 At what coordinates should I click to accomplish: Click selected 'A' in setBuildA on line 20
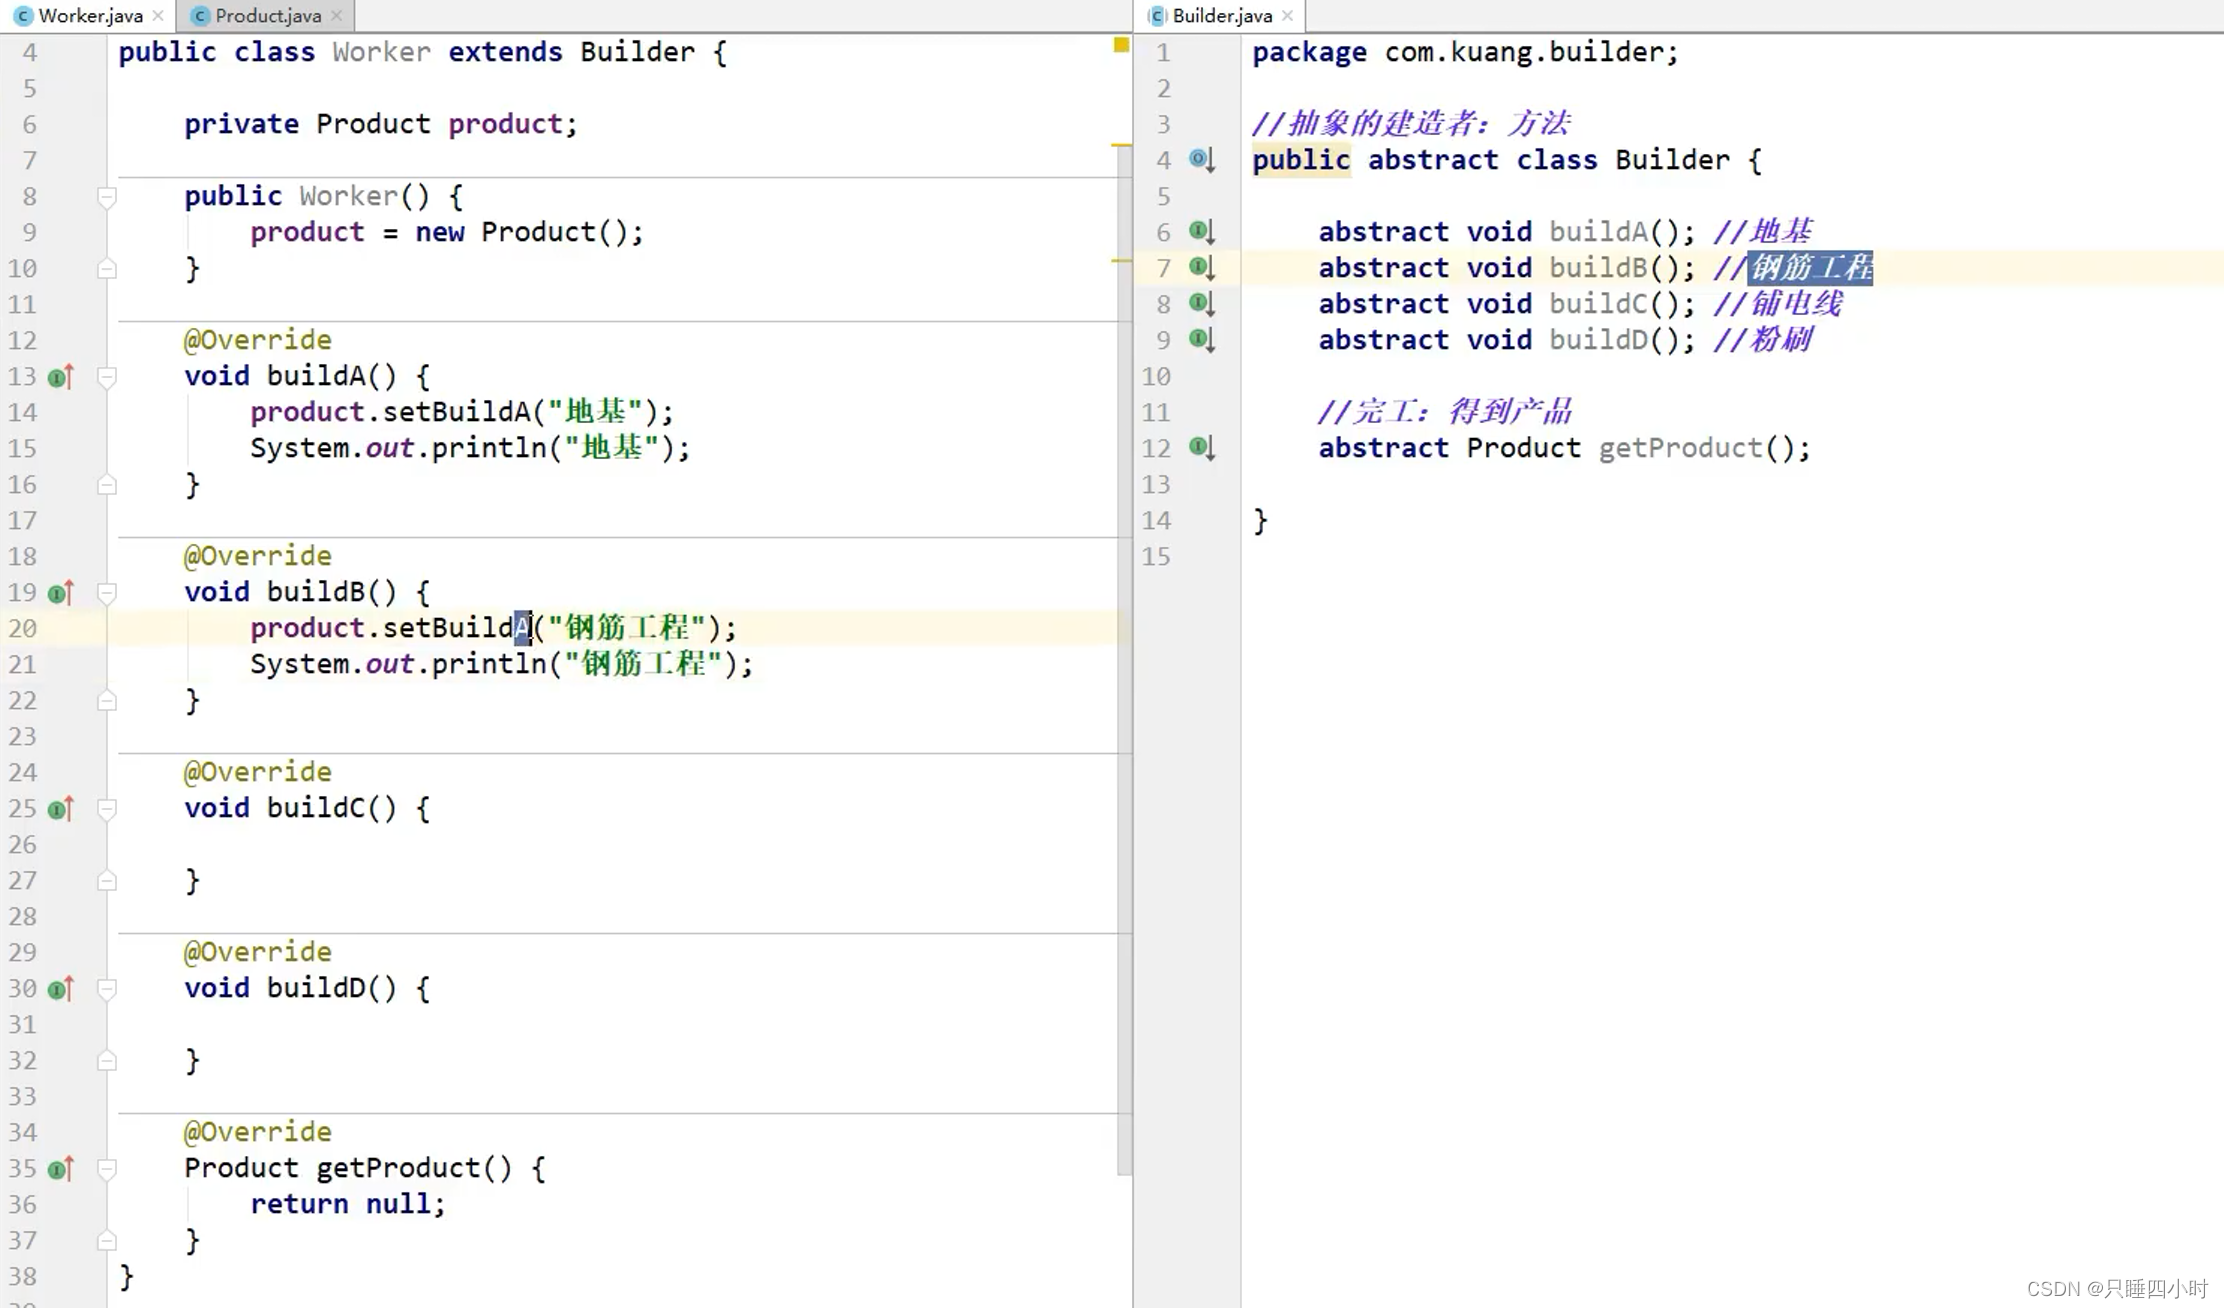point(523,628)
